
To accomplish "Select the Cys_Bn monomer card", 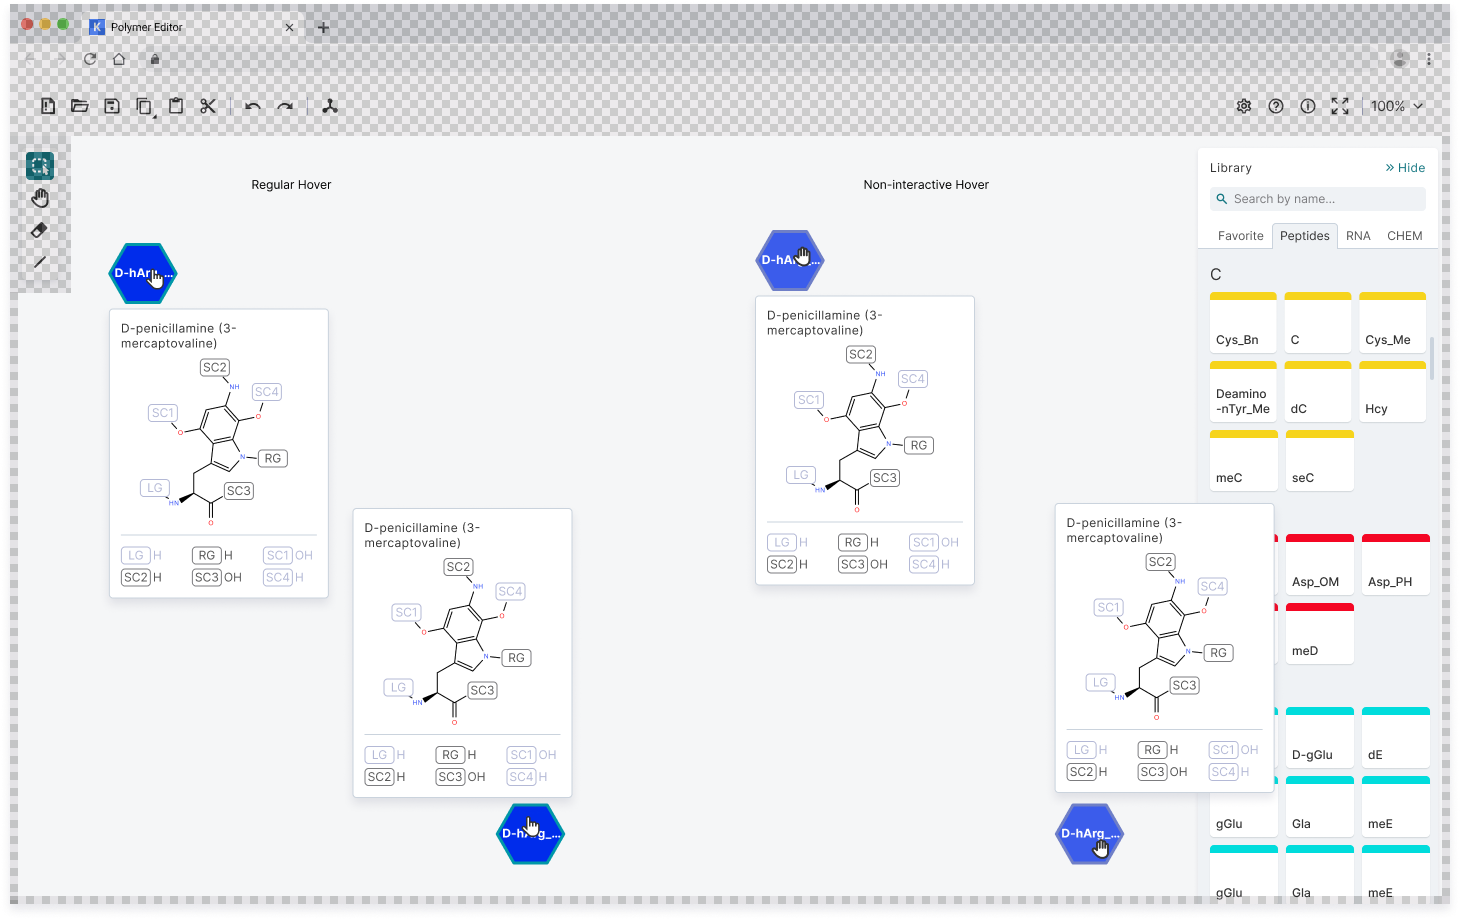I will (1243, 322).
